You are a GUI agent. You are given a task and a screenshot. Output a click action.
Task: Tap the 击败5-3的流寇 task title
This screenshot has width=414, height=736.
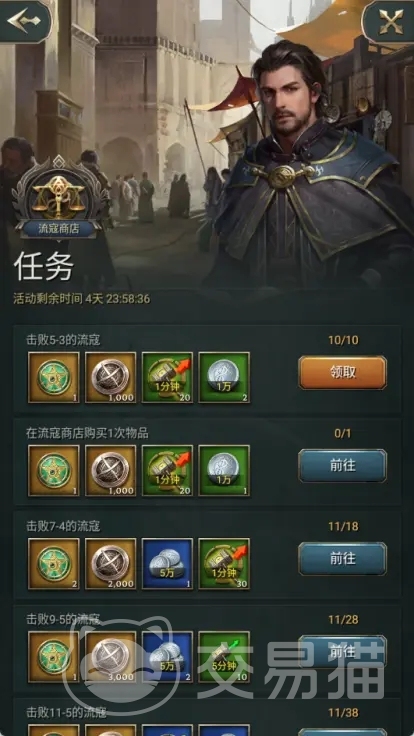pyautogui.click(x=63, y=340)
